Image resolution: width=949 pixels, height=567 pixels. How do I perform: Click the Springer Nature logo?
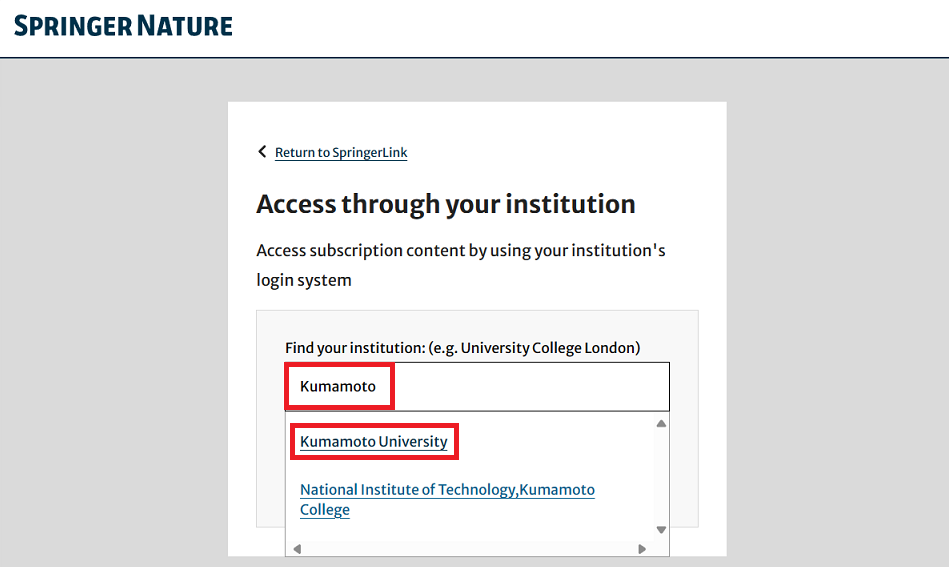[123, 26]
